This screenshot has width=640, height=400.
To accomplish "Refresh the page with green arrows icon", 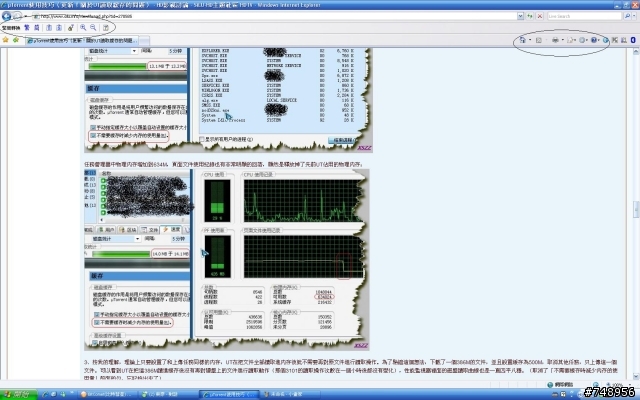I will tap(530, 16).
